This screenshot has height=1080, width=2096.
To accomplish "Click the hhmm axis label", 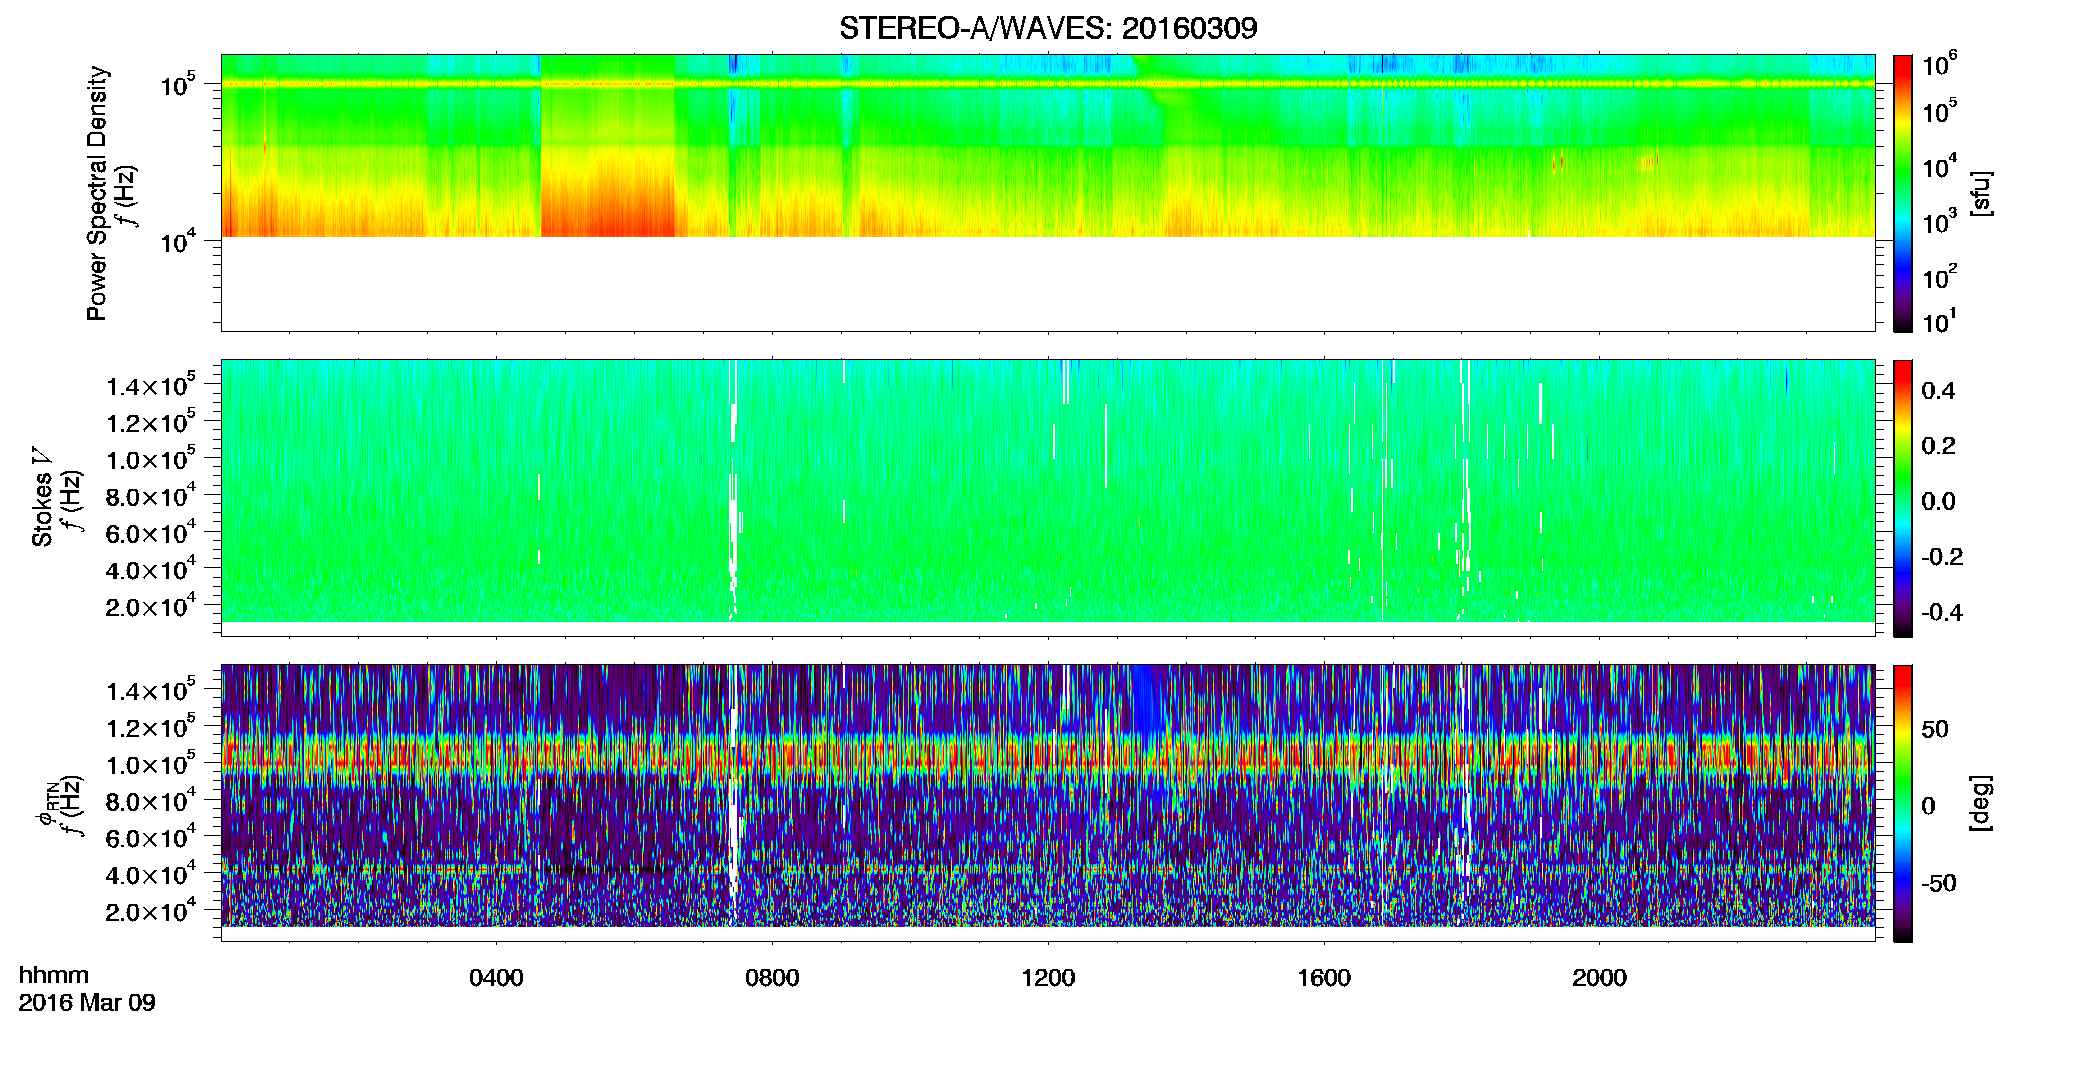I will coord(54,975).
